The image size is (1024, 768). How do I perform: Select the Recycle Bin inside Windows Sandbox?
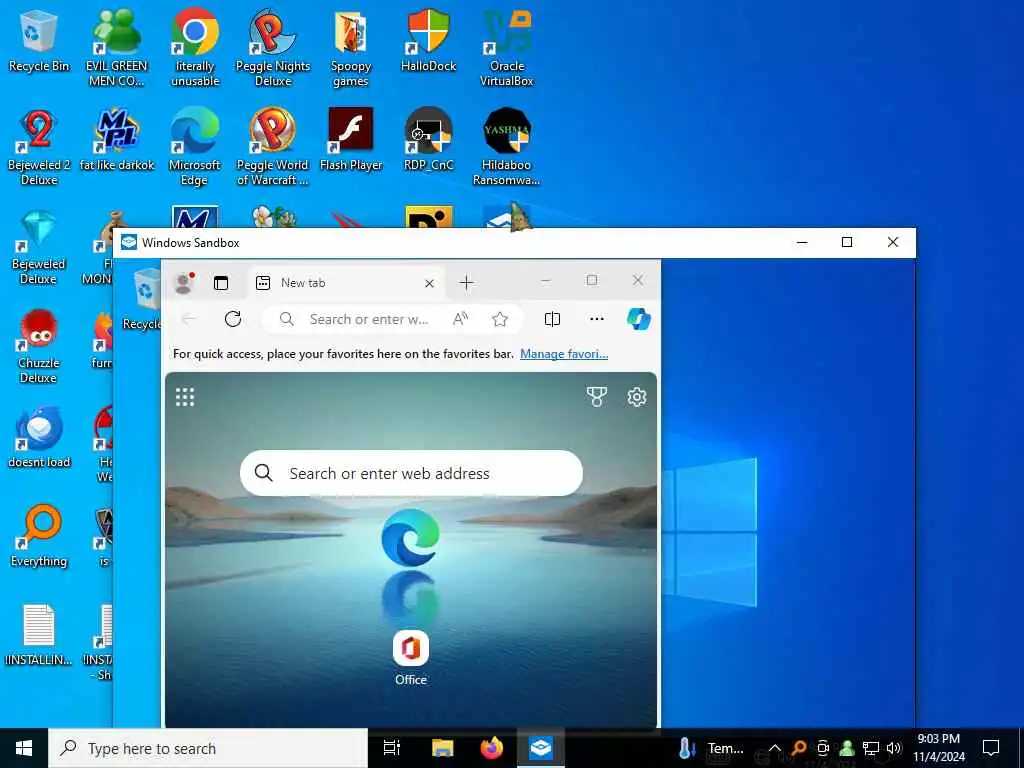(x=142, y=298)
